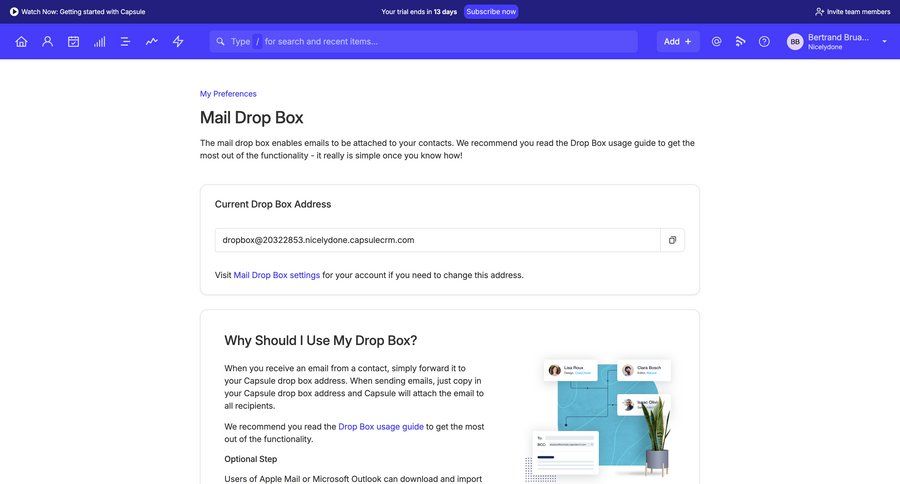Click the 'Why Should I Use My Drop Box?' heading
Viewport: 900px width, 484px height.
(320, 340)
